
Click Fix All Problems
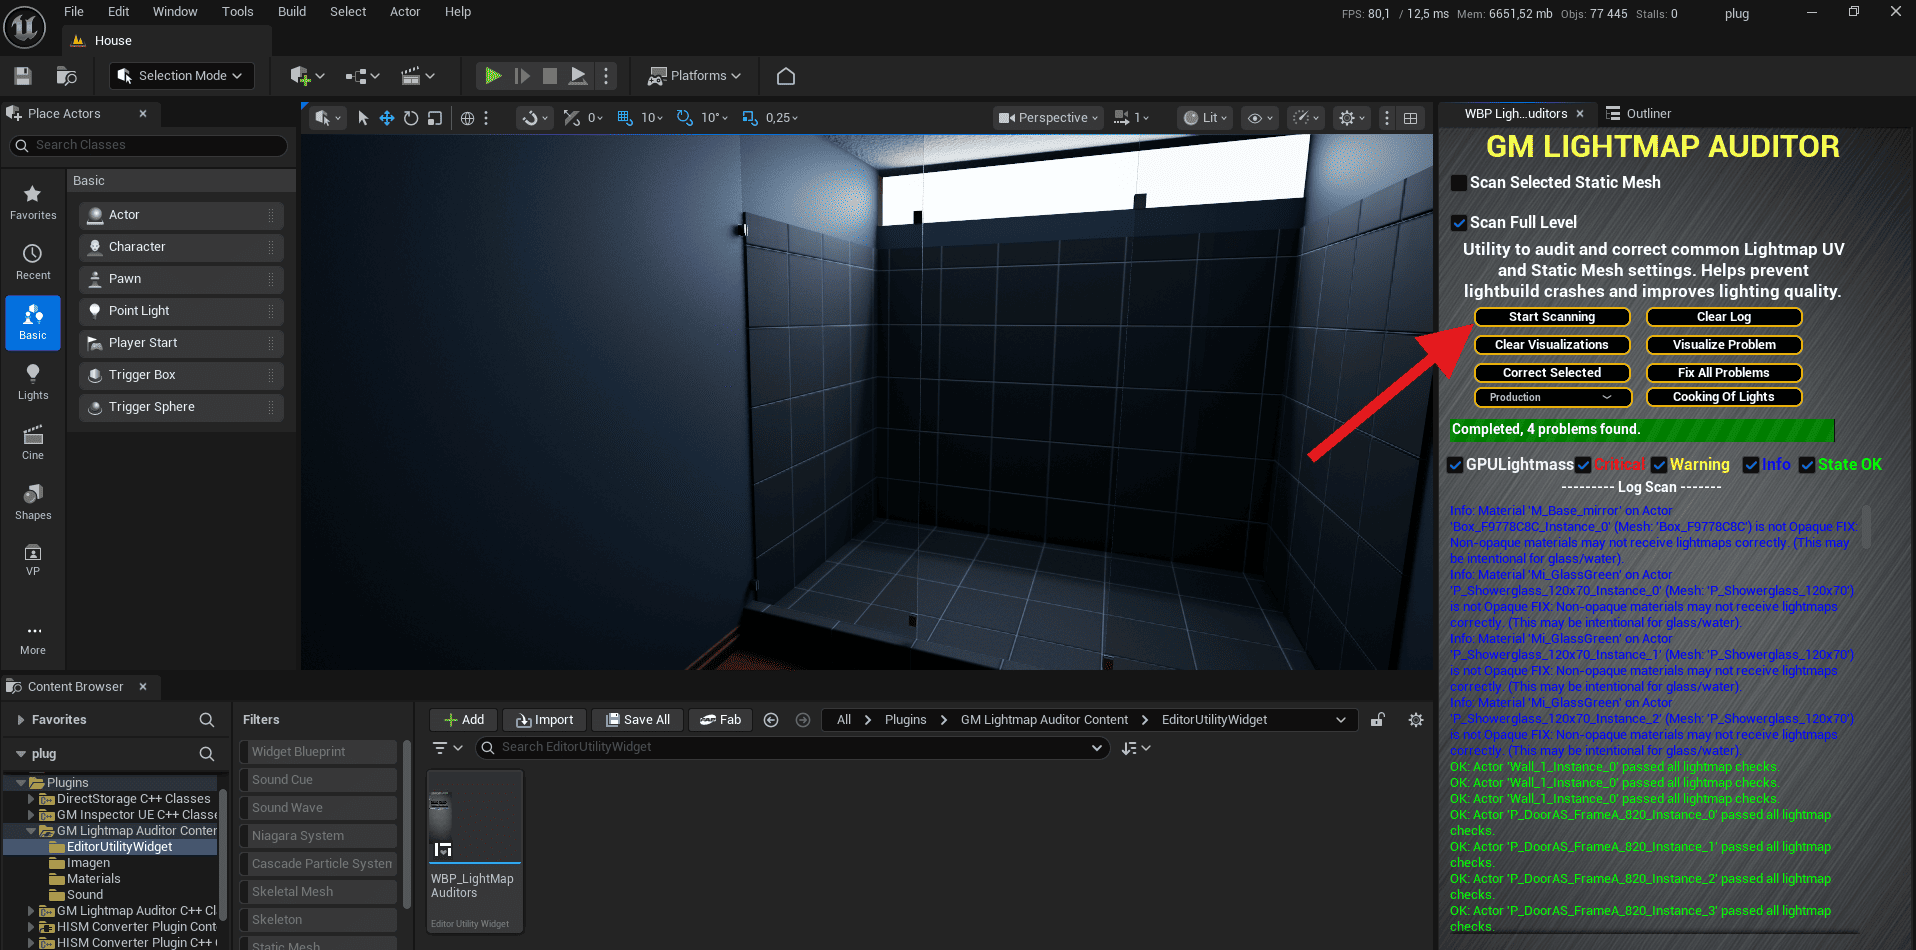(1723, 372)
